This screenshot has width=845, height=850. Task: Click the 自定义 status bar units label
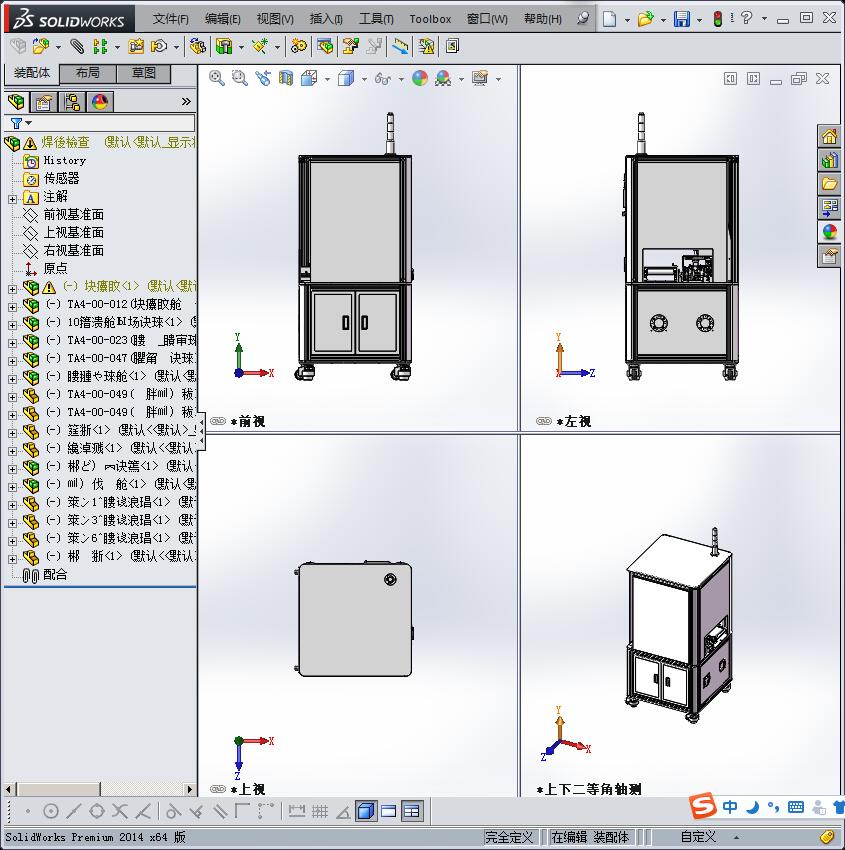(x=698, y=837)
